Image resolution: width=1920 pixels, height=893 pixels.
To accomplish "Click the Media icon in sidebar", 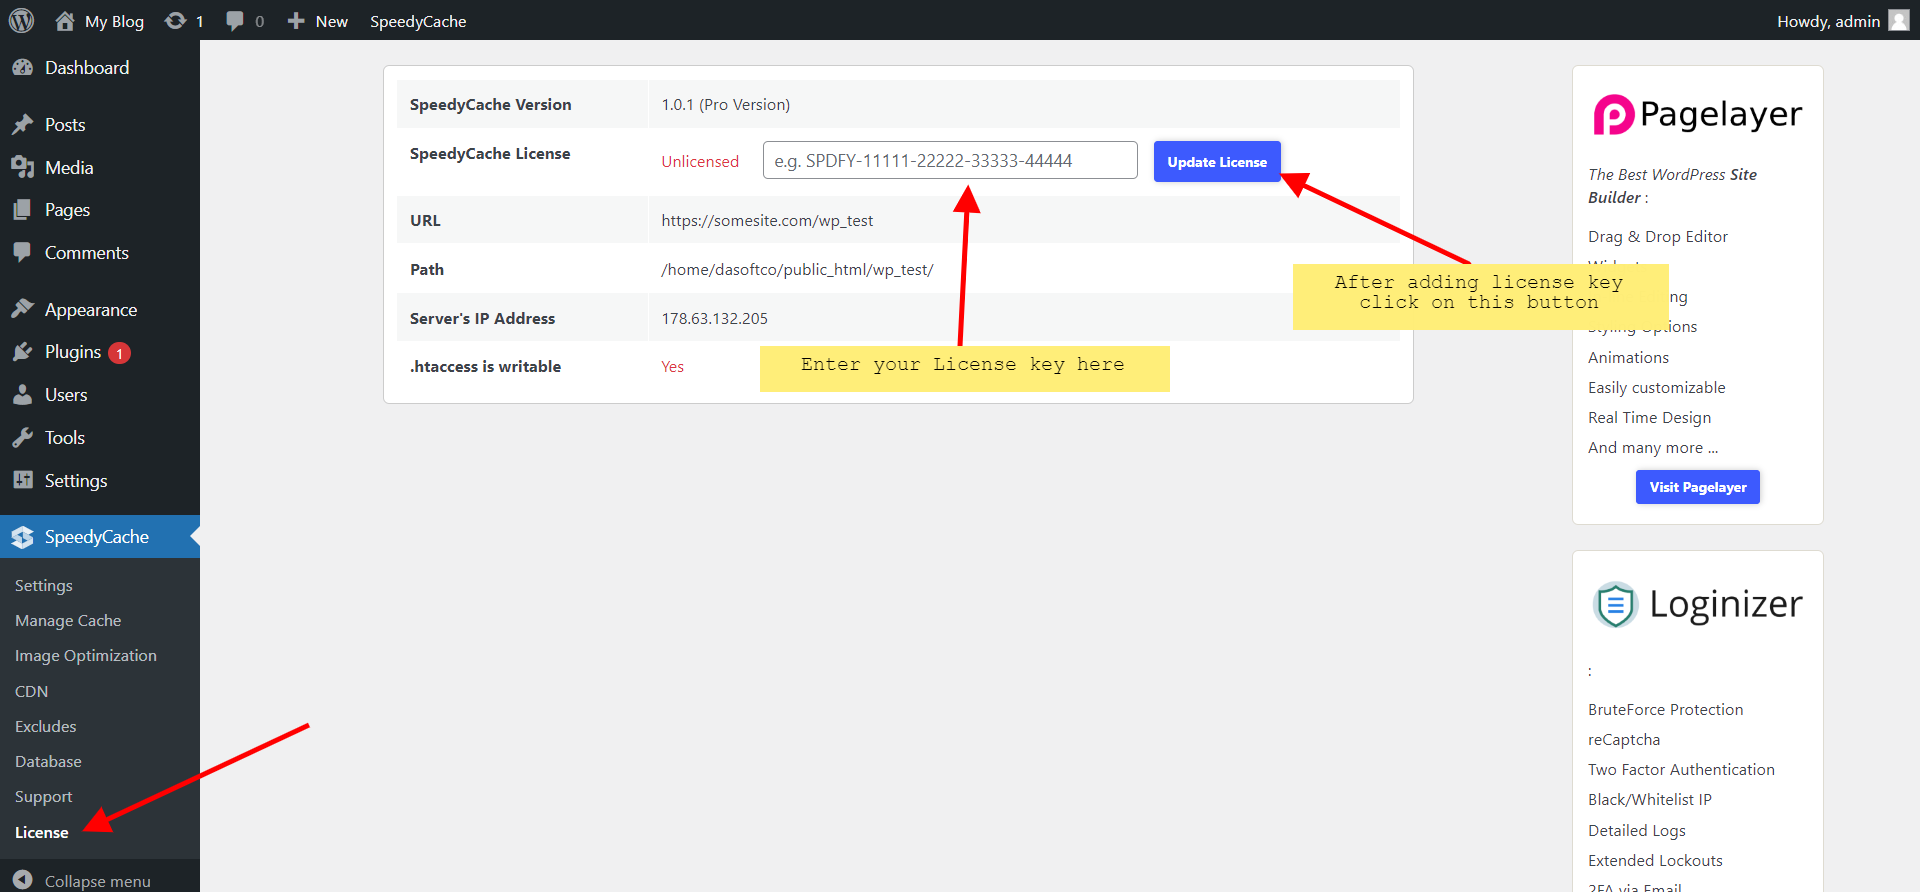I will [x=22, y=167].
